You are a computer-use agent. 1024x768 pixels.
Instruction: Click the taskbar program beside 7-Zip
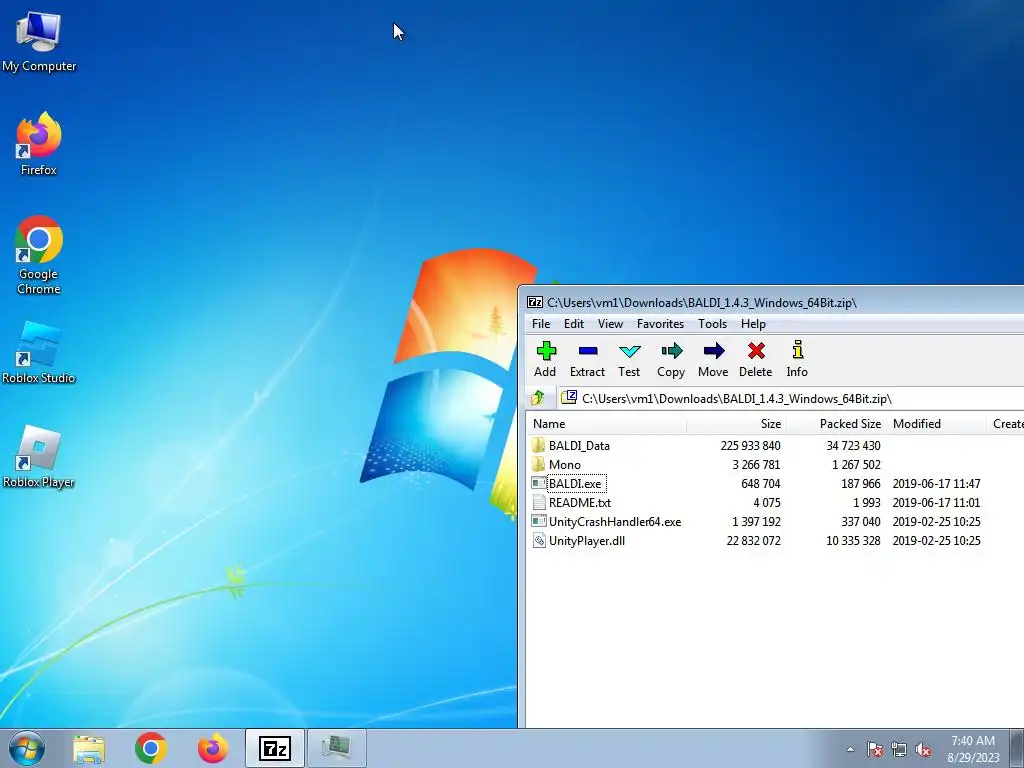(336, 748)
